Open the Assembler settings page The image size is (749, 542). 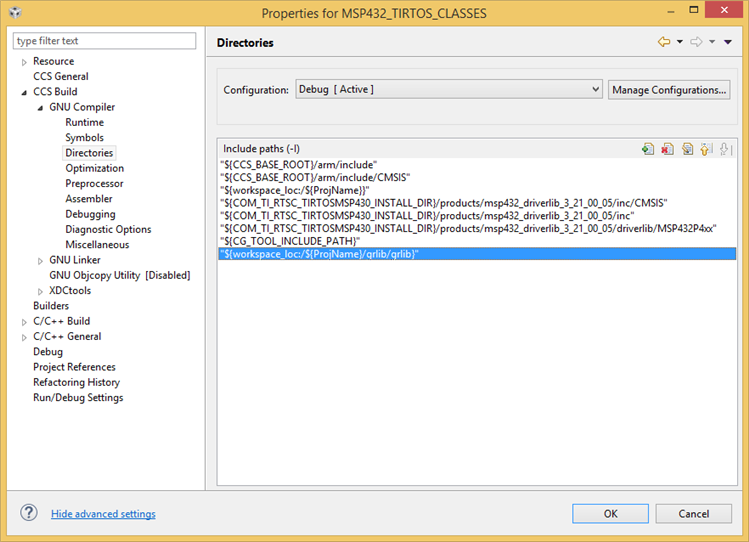click(89, 199)
